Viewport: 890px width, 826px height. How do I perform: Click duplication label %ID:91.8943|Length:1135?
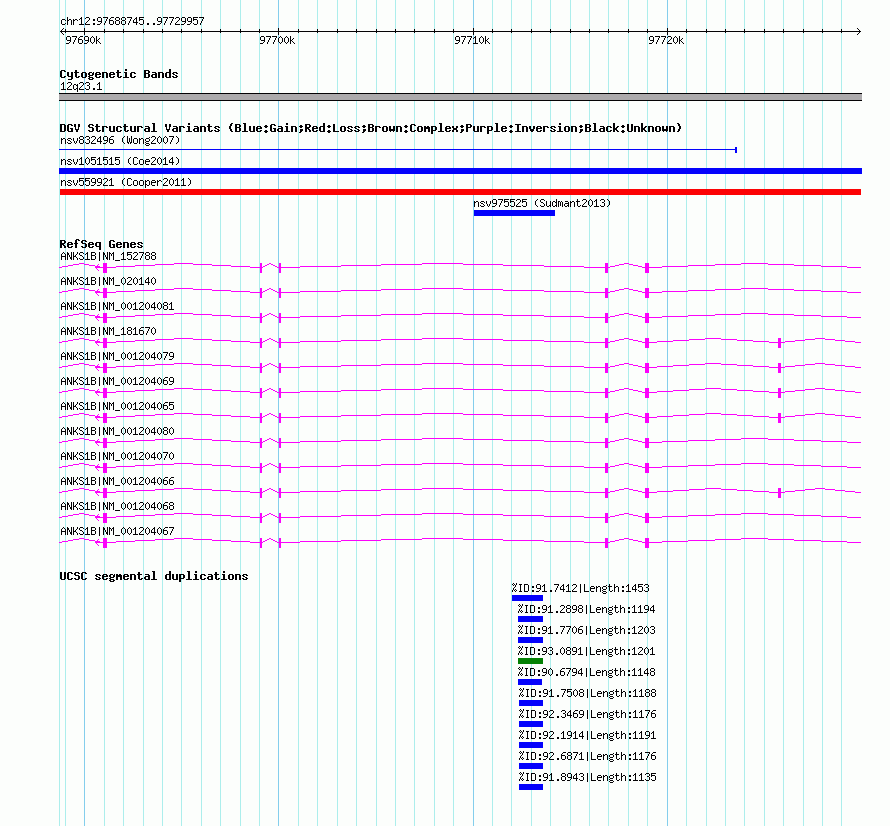coord(587,778)
